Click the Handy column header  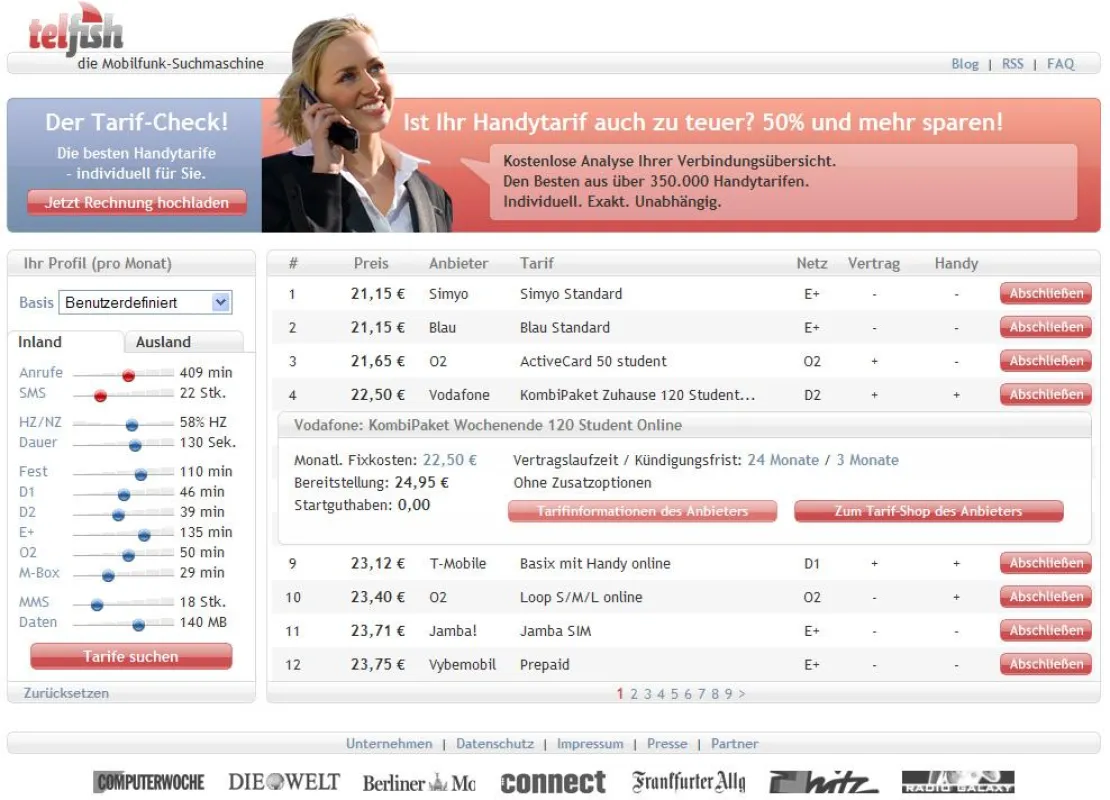tap(956, 263)
